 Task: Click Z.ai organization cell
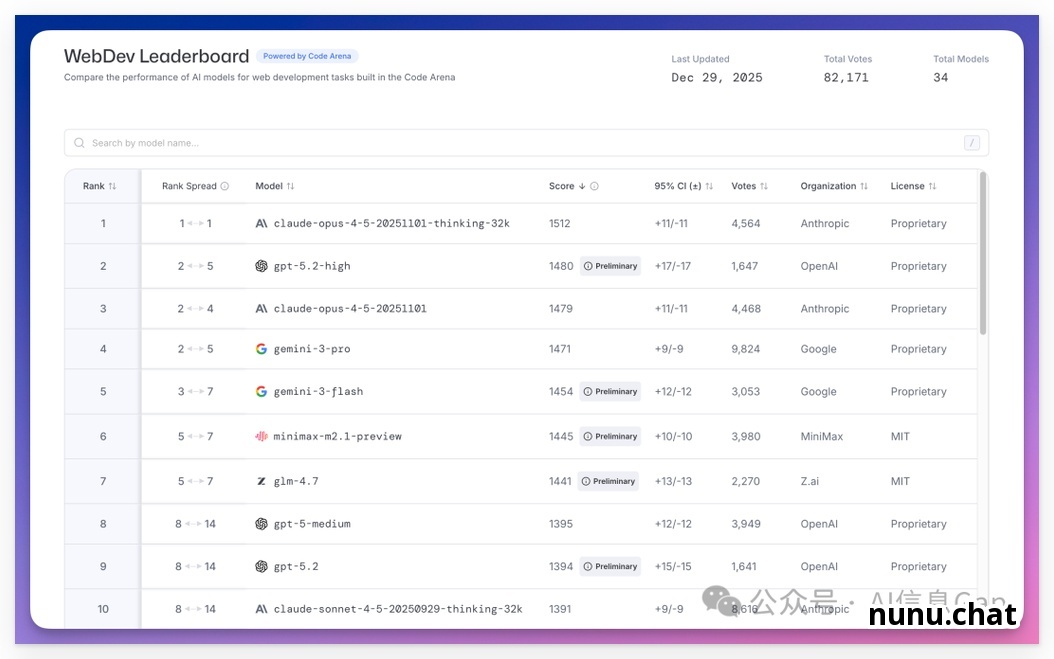pyautogui.click(x=809, y=481)
